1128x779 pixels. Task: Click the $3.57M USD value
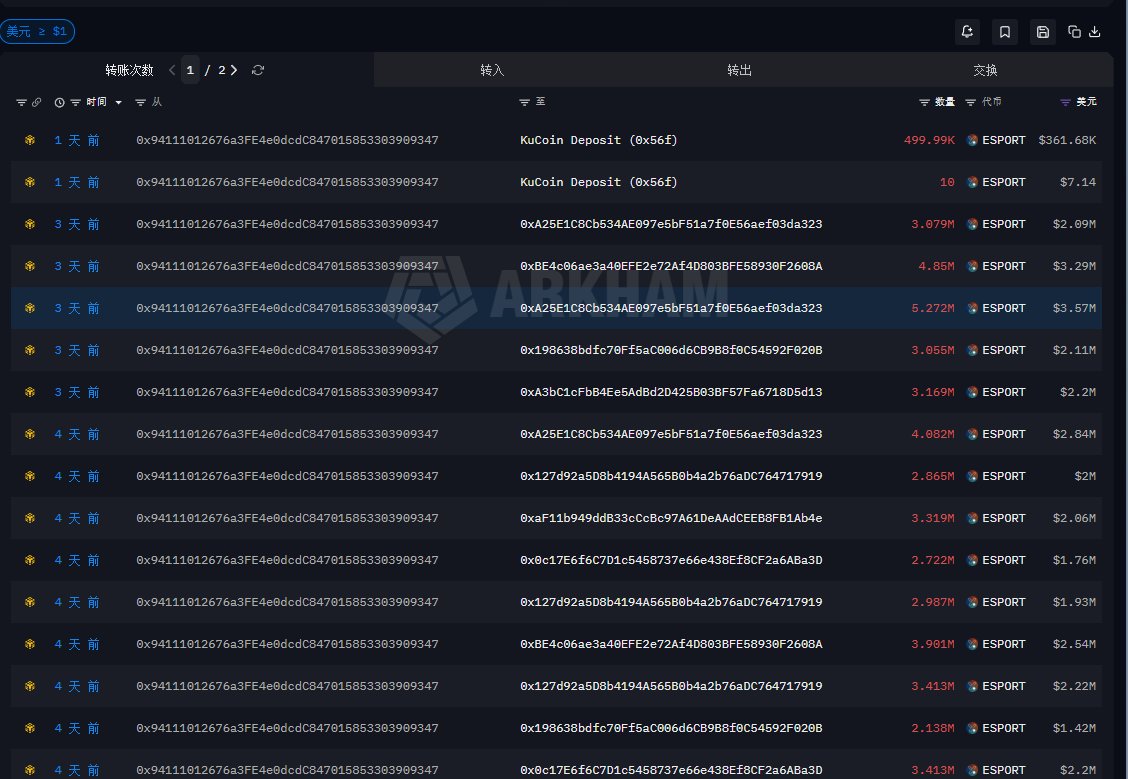tap(1074, 308)
